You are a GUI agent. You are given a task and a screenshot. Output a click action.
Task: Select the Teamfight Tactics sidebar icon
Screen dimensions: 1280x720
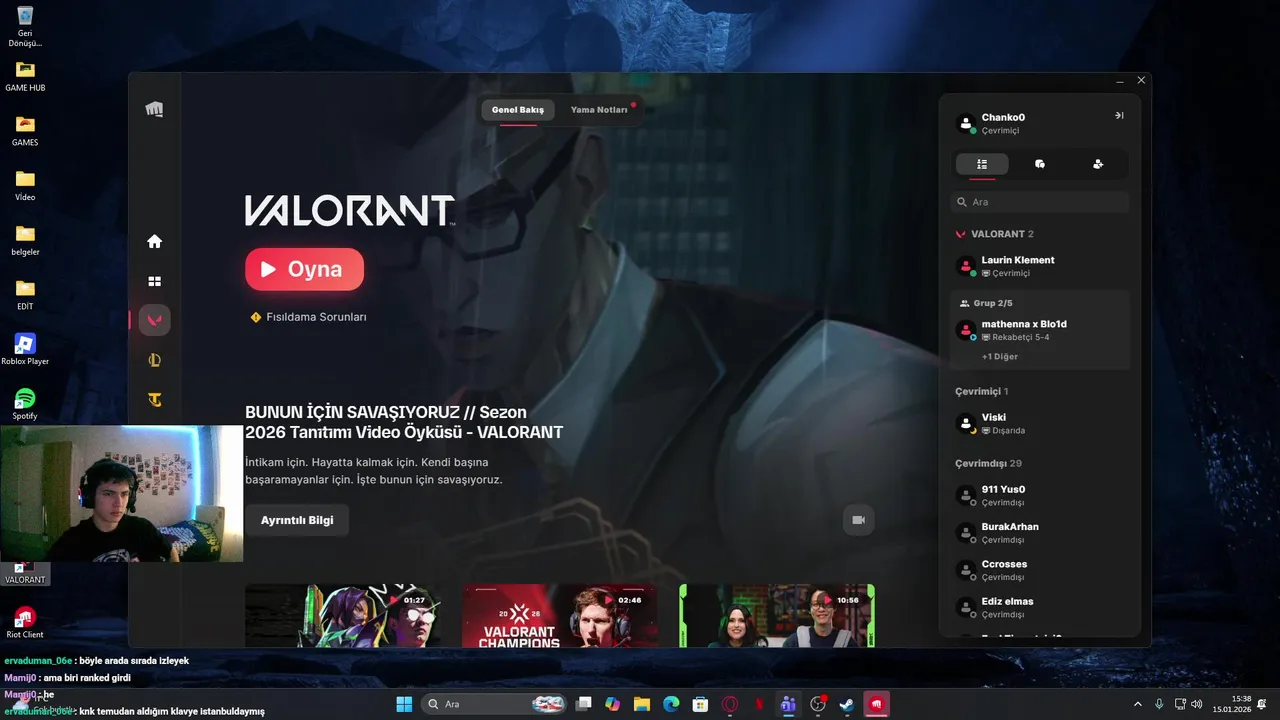click(154, 400)
